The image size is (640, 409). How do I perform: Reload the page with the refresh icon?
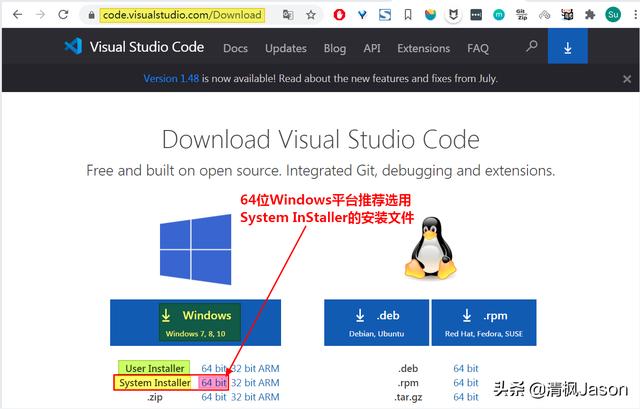point(63,15)
